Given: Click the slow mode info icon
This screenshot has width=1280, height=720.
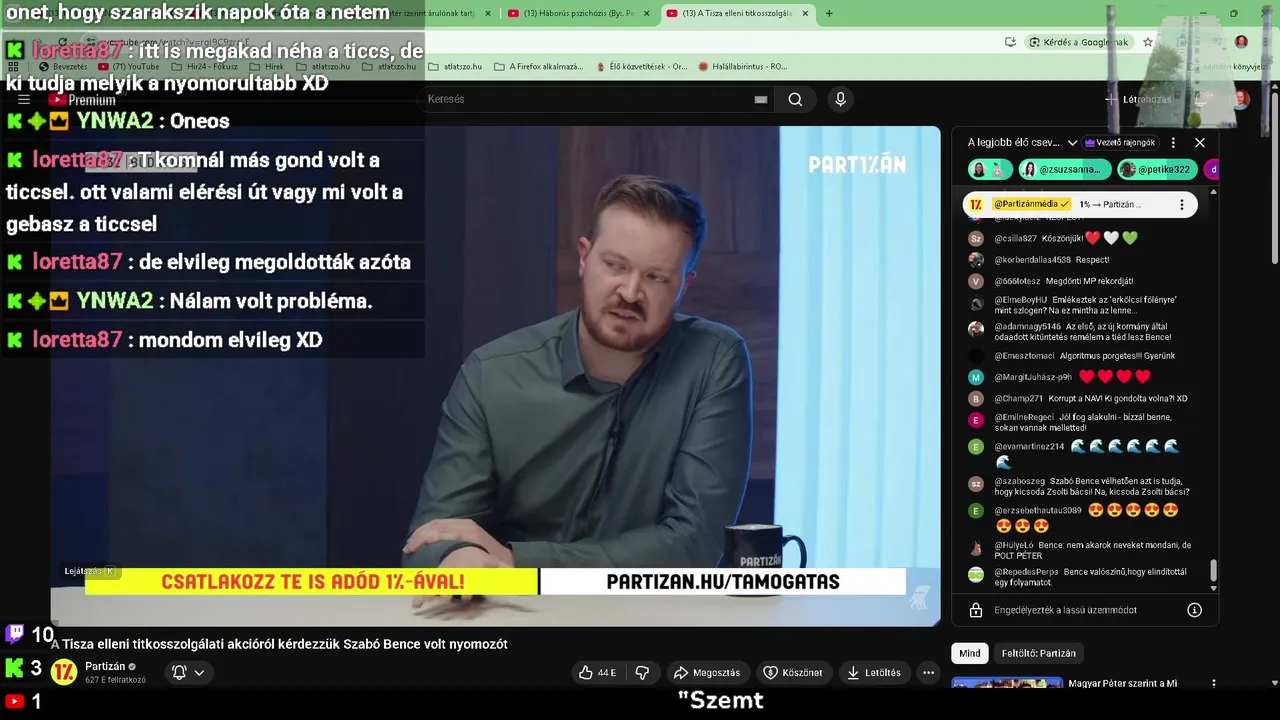Looking at the screenshot, I should [1194, 610].
